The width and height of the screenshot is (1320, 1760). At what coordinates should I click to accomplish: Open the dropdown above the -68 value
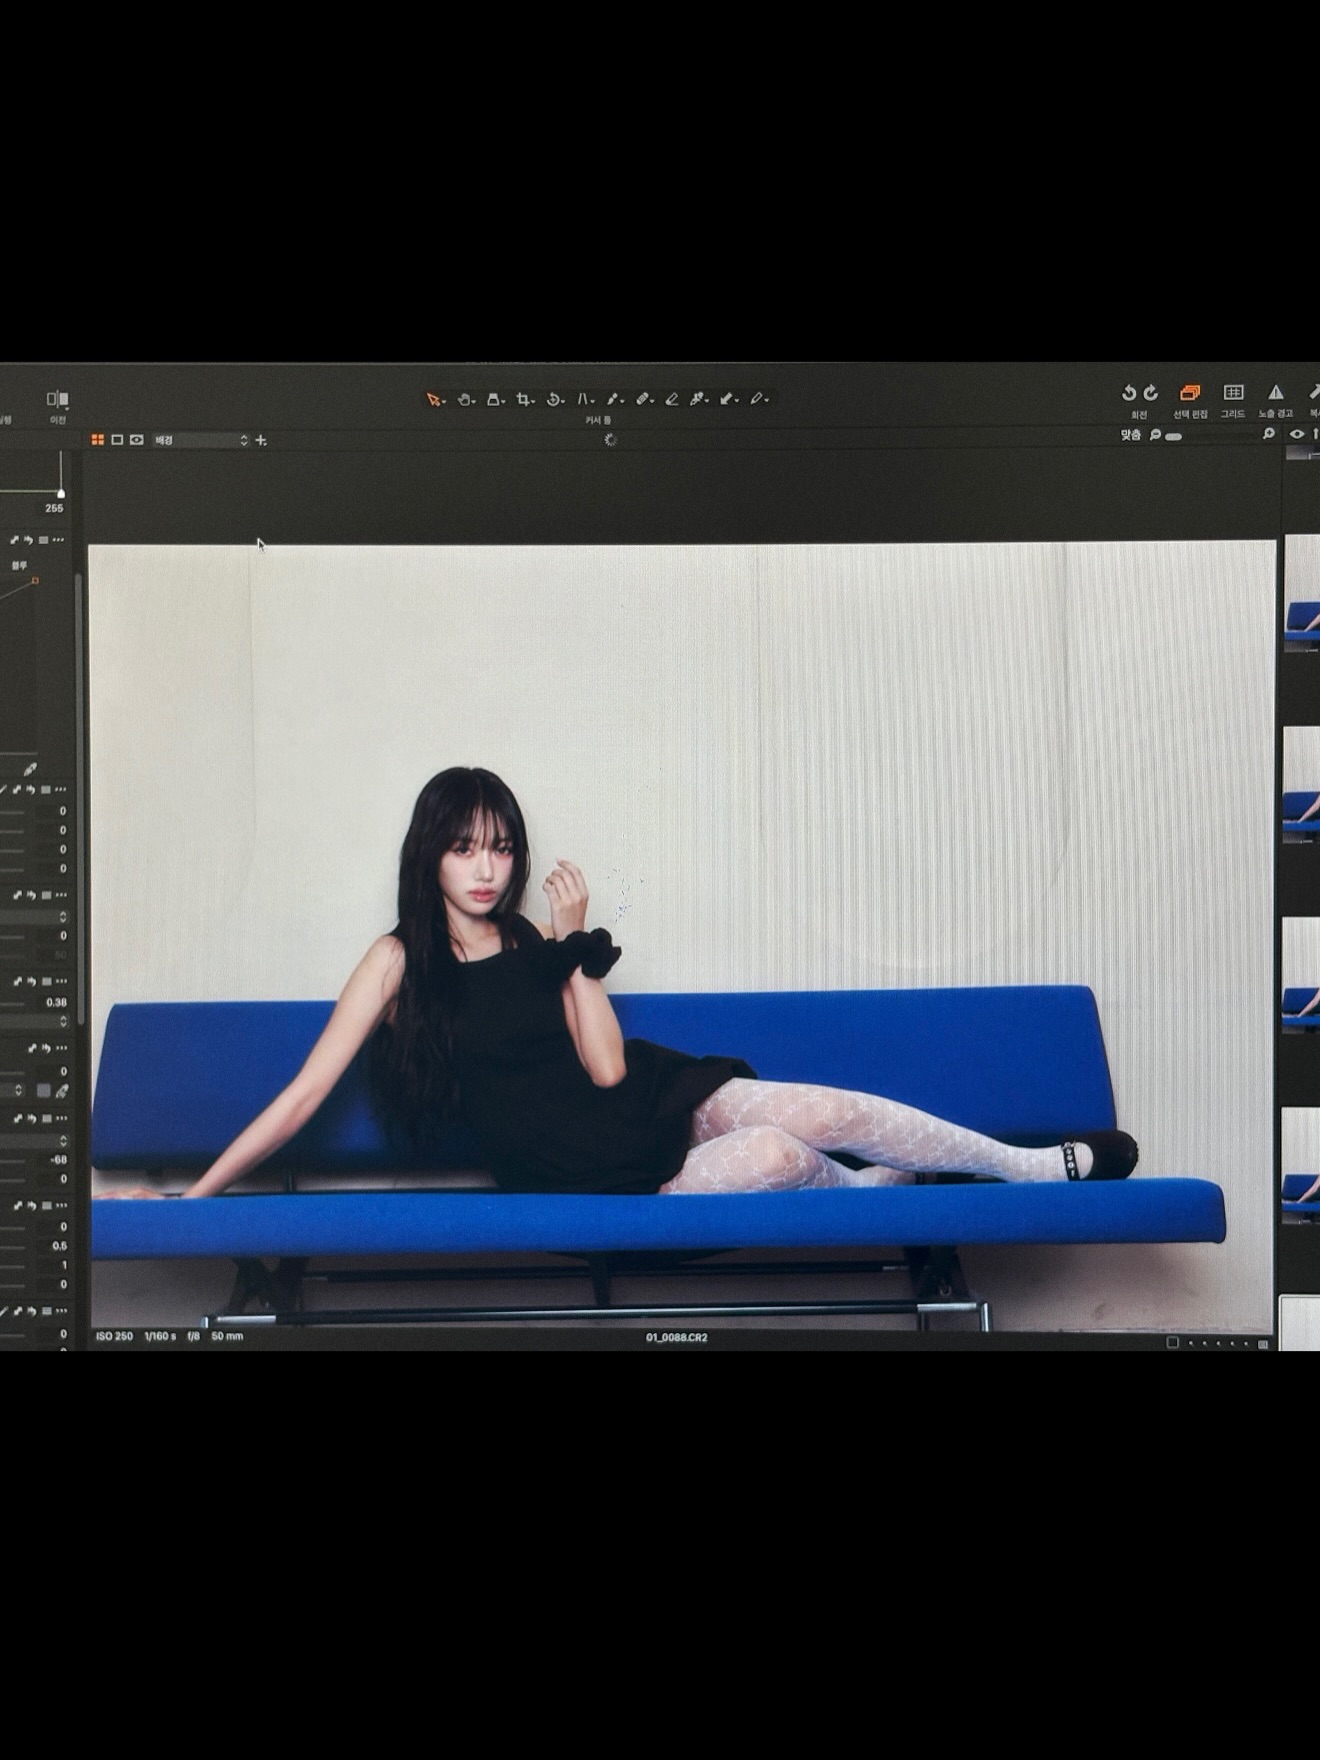tap(63, 1140)
